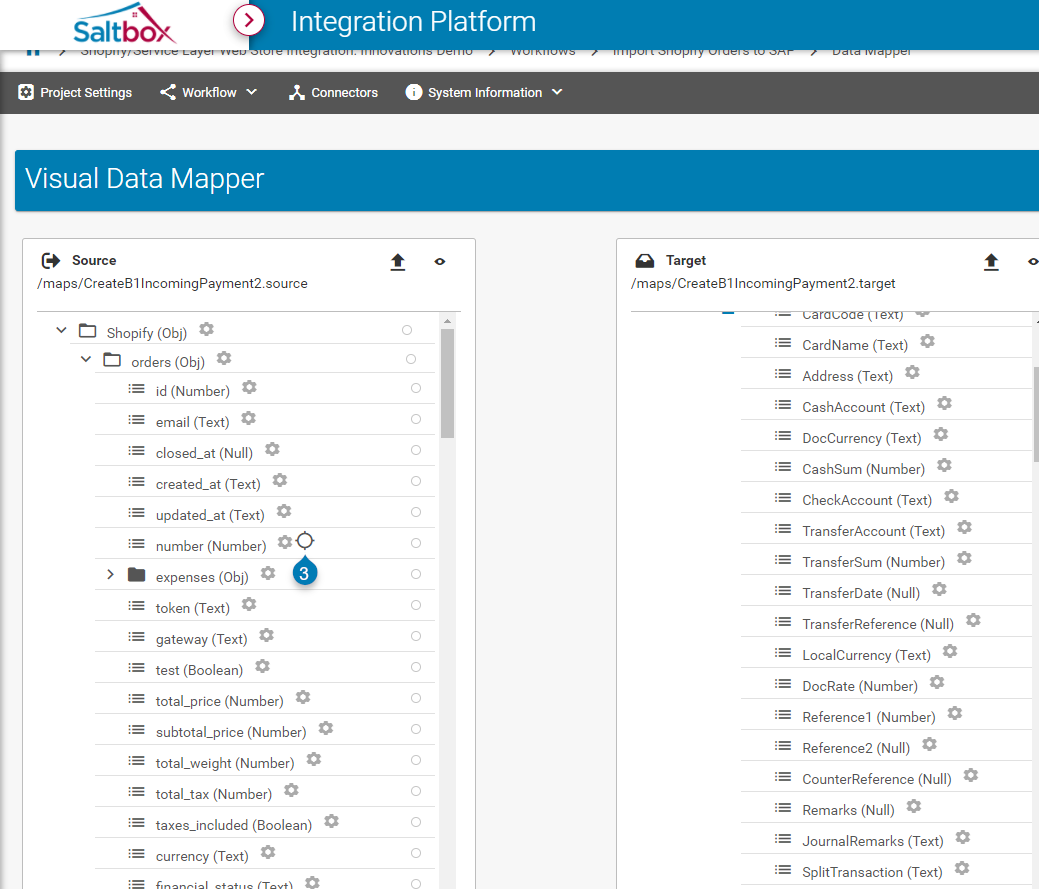Viewport: 1042px width, 889px height.
Task: Open the Connectors menu item
Action: (x=334, y=92)
